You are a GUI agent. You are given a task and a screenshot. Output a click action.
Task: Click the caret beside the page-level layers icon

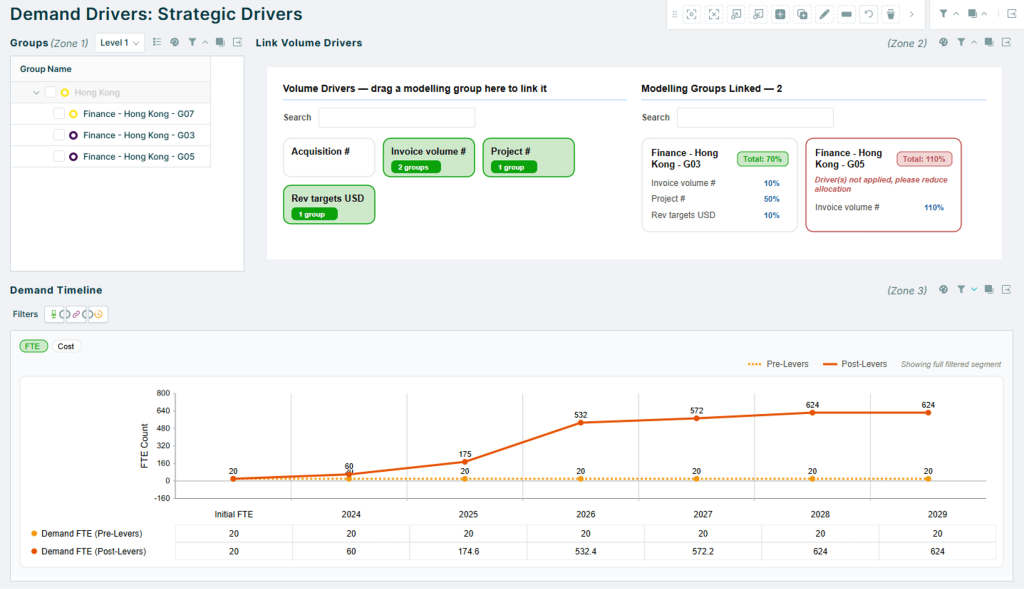(x=984, y=14)
